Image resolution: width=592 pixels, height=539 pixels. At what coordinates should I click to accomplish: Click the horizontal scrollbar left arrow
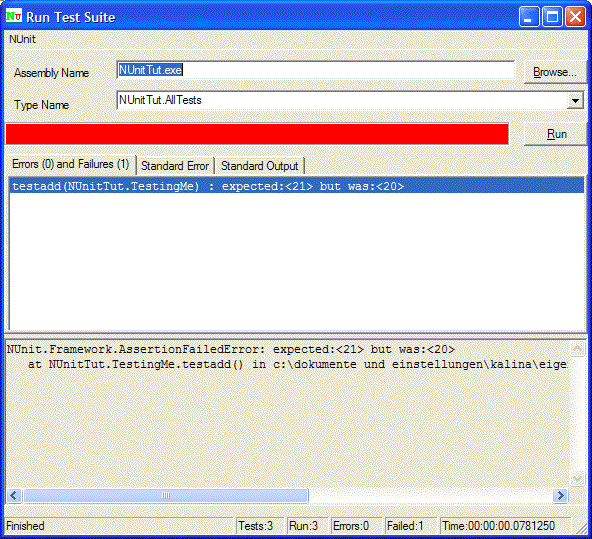coord(14,495)
